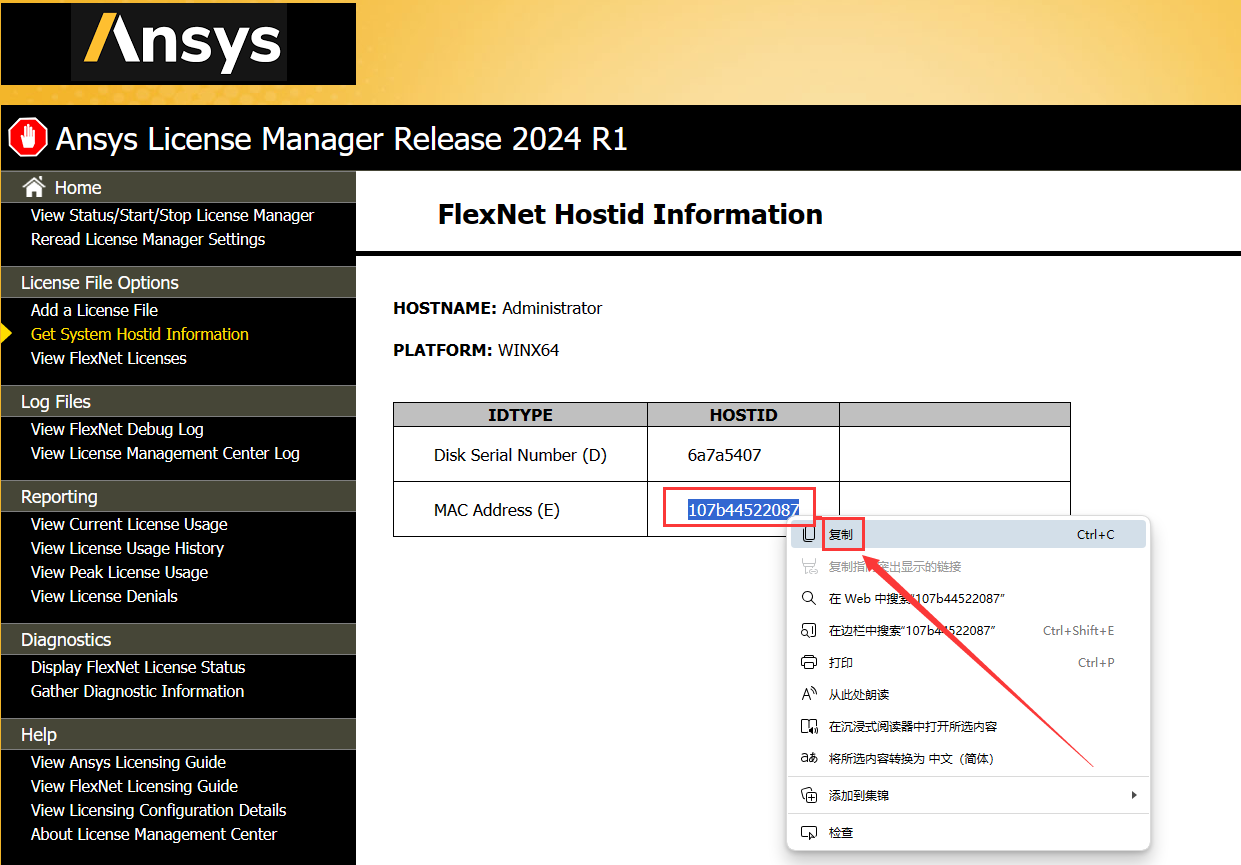Image resolution: width=1241 pixels, height=865 pixels.
Task: Click the copy icon beside 复制
Action: (x=810, y=533)
